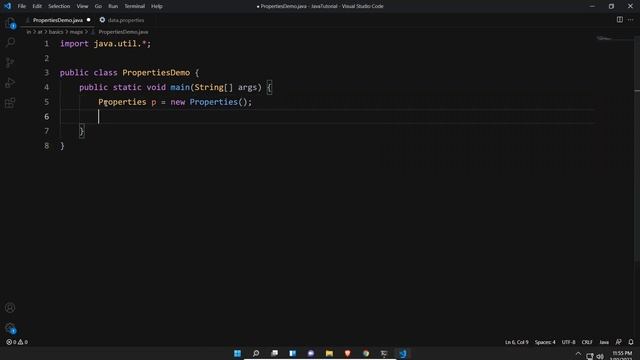640x360 pixels.
Task: Click the 'basics' breadcrumb segment
Action: coord(56,32)
